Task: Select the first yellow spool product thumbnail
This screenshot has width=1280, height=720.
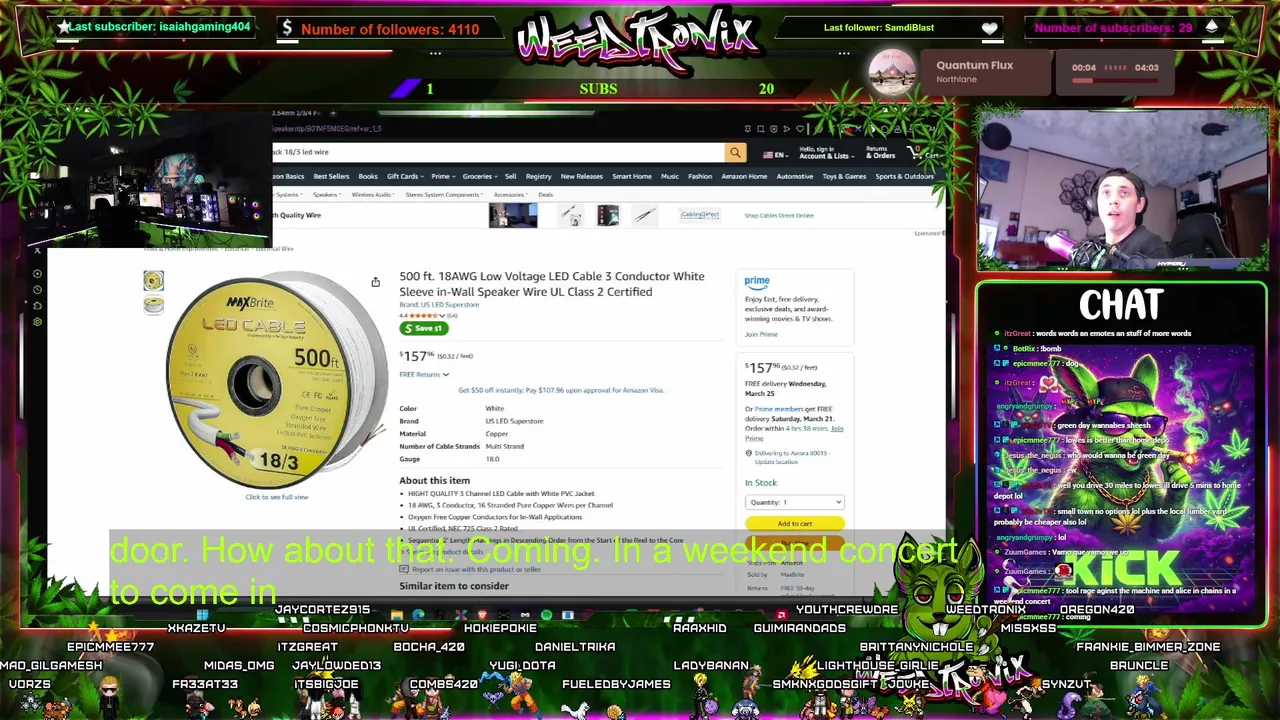Action: tap(153, 281)
